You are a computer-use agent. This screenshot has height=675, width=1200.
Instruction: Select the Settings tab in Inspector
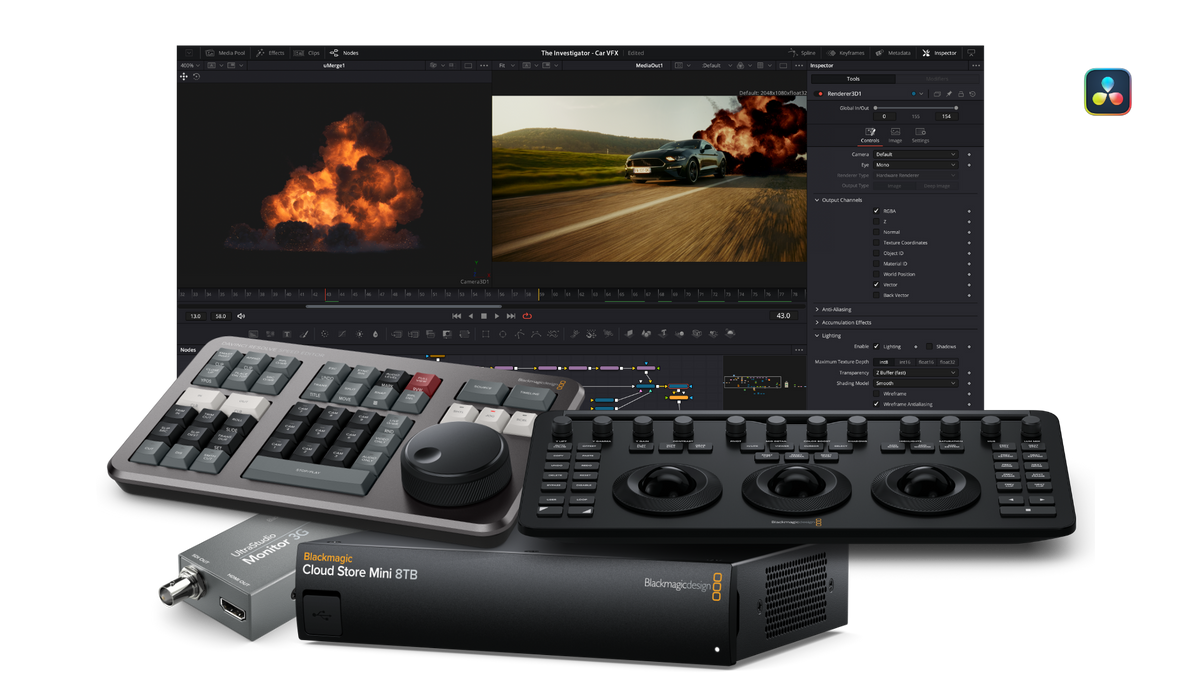tap(921, 138)
